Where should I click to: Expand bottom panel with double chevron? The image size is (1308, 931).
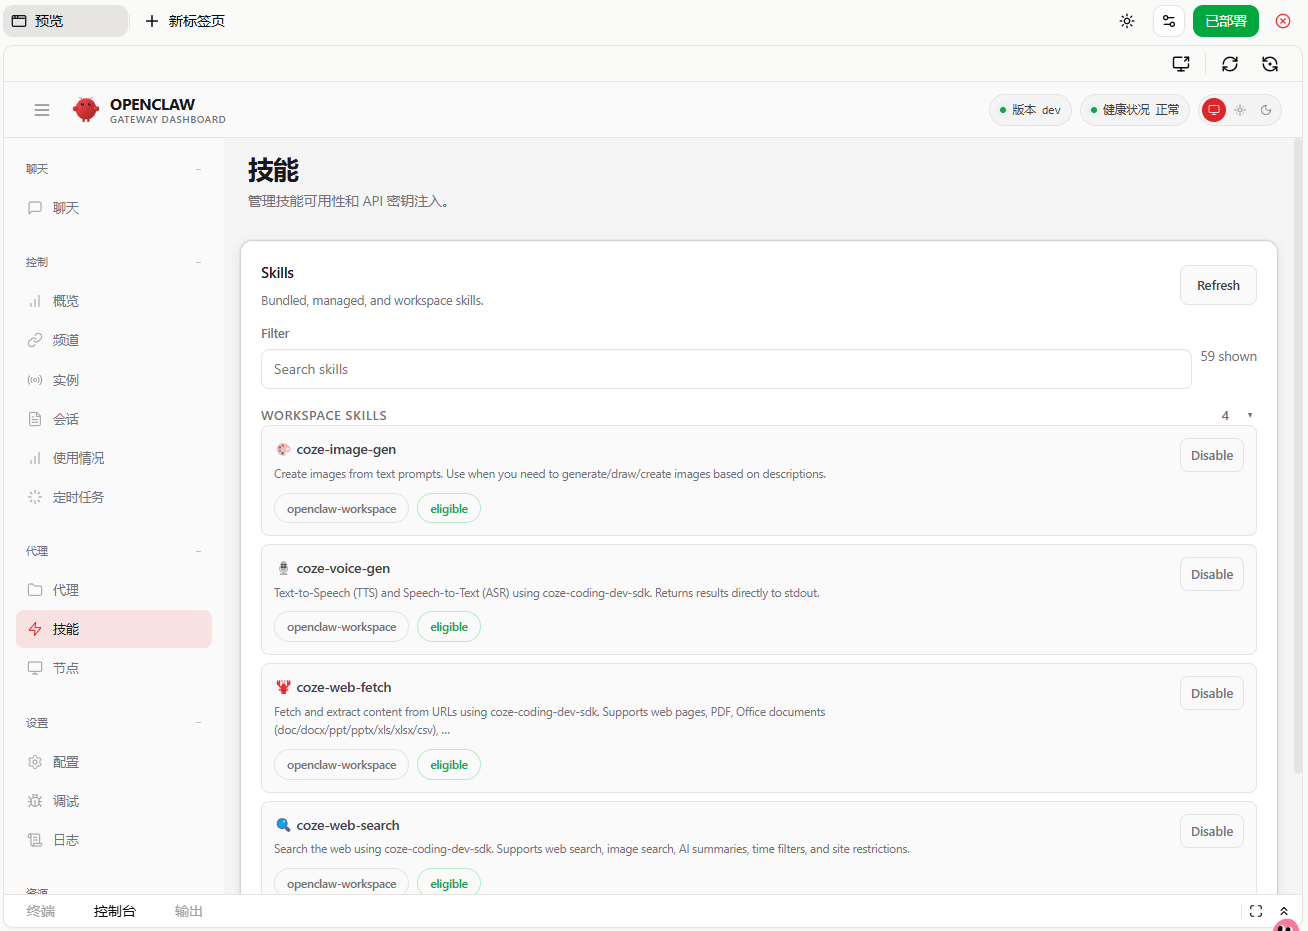coord(1284,911)
